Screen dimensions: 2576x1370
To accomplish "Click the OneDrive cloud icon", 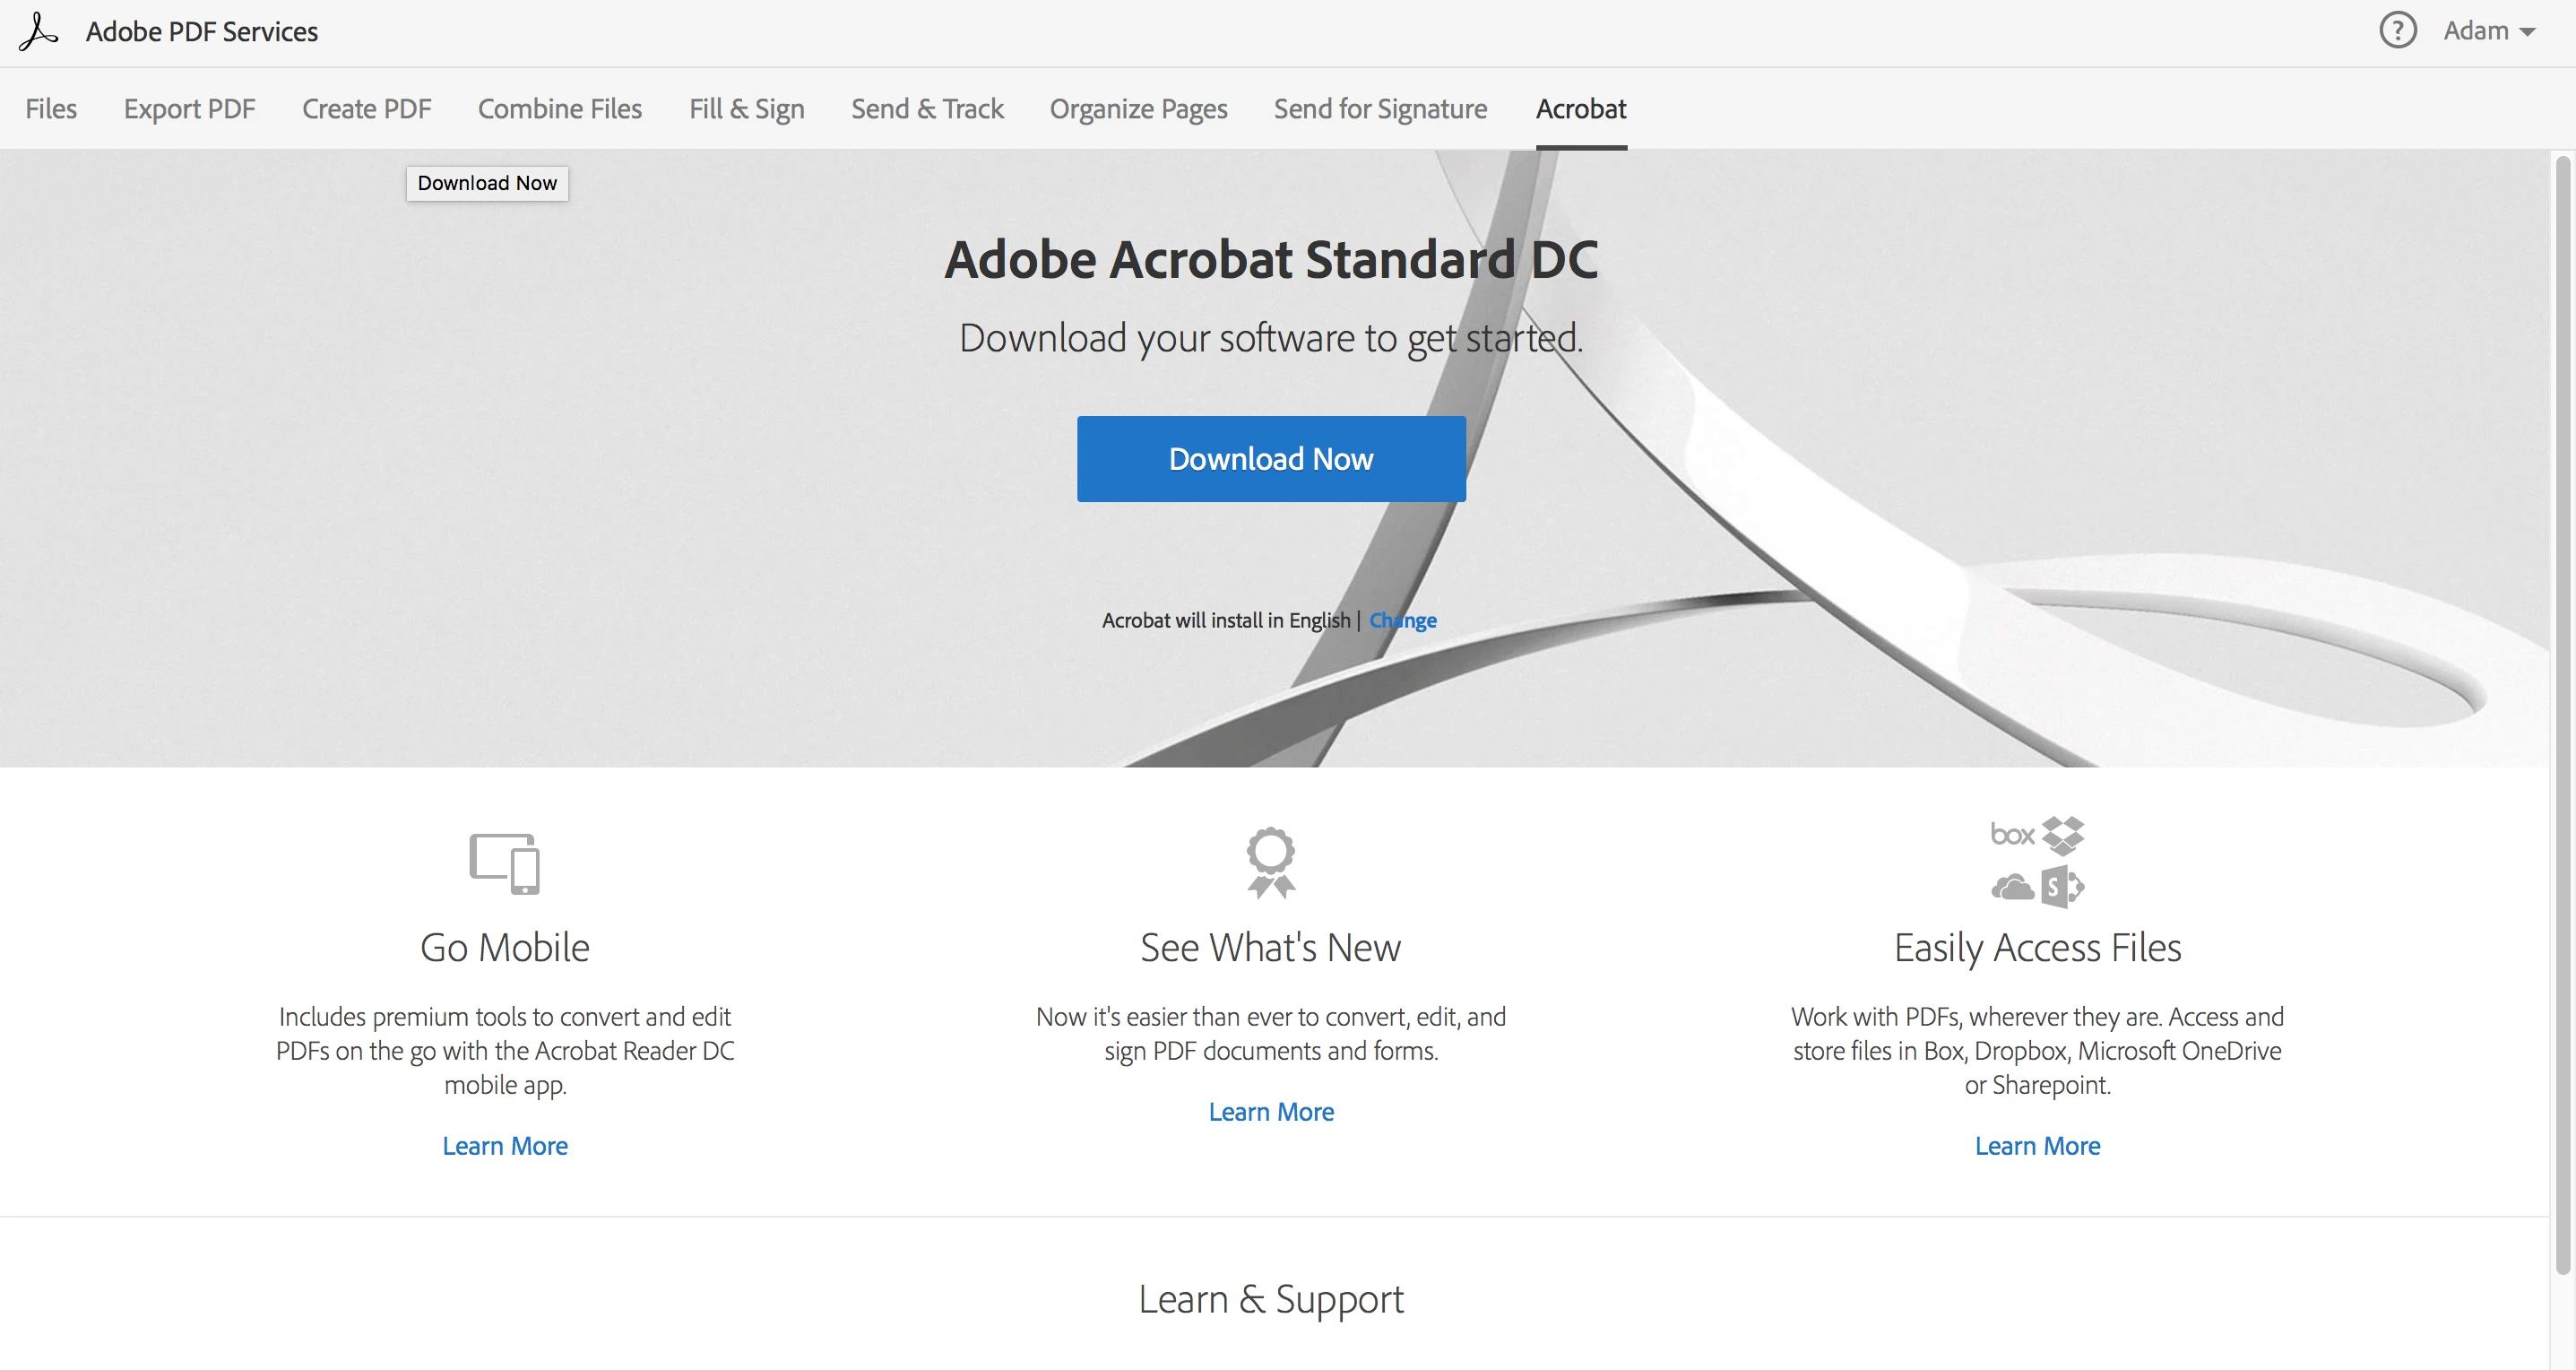I will 2012,887.
